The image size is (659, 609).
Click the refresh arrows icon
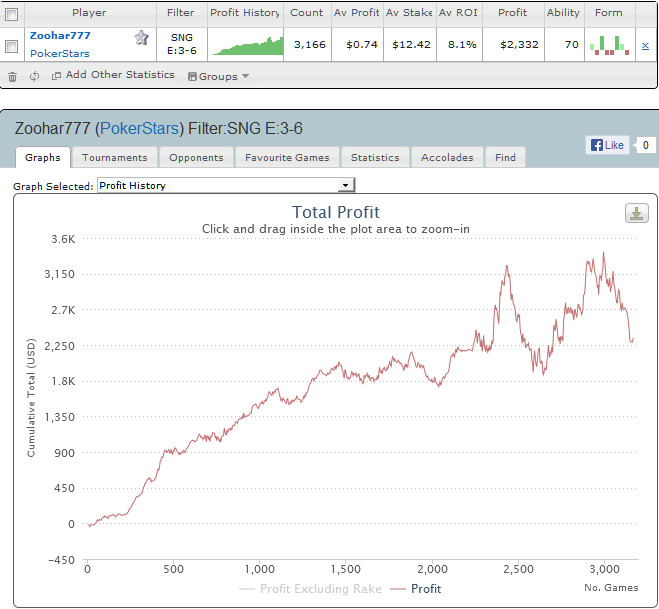(x=34, y=76)
